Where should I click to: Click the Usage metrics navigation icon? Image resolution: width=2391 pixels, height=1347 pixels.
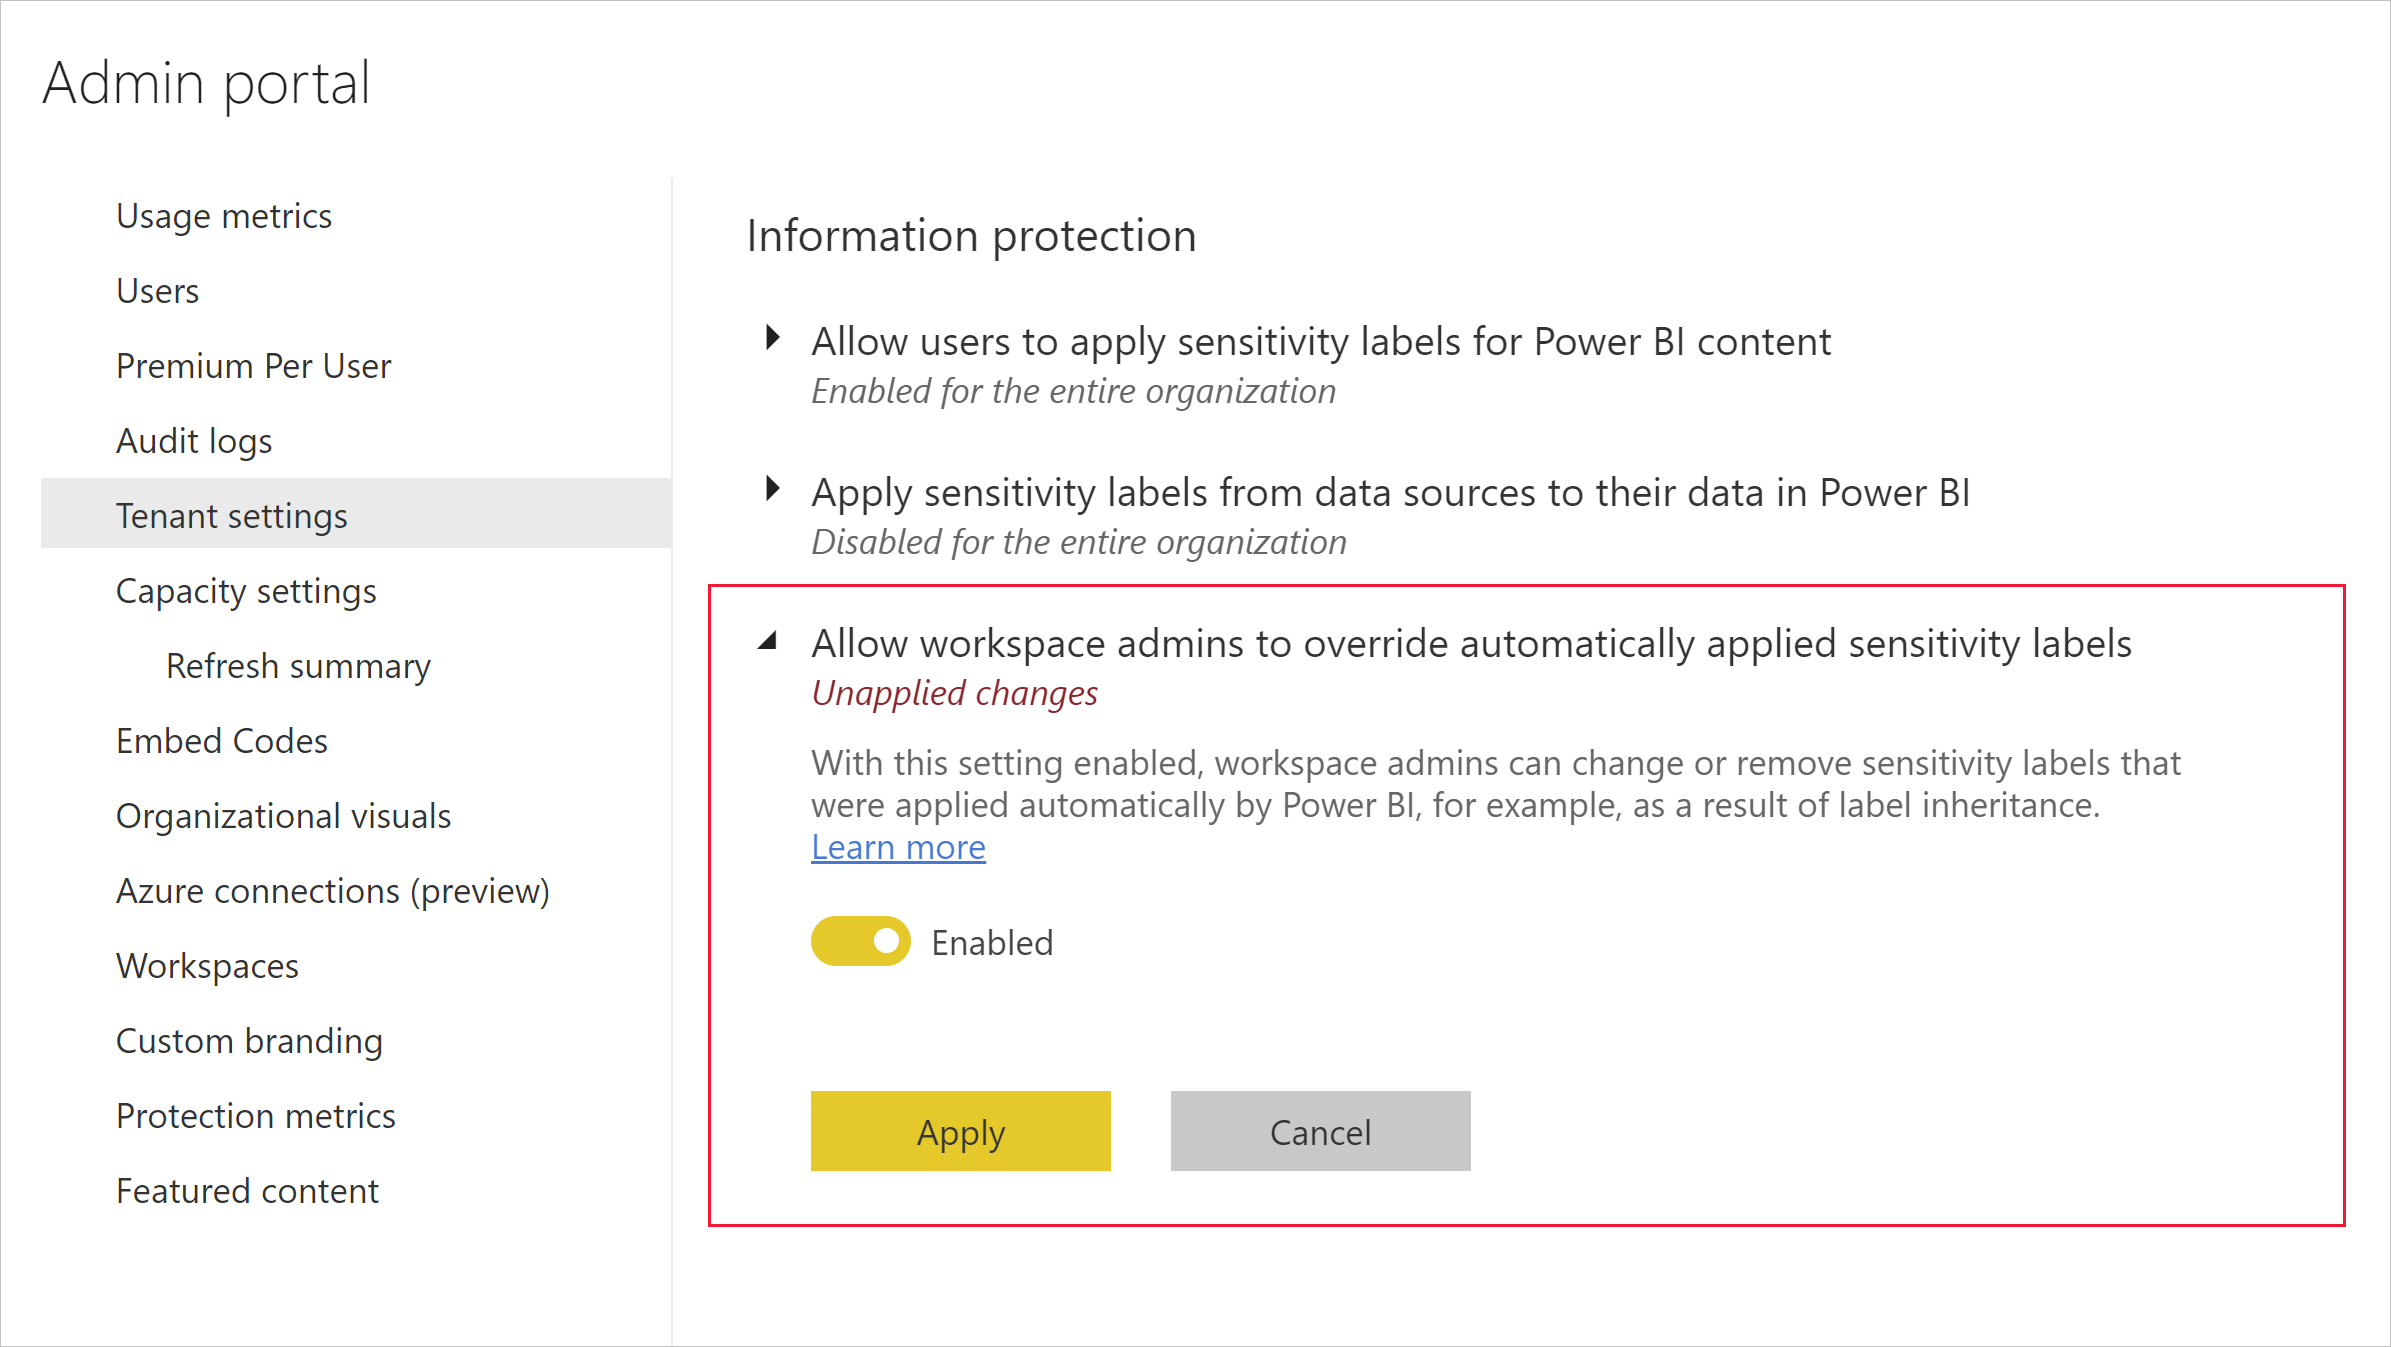pos(223,214)
